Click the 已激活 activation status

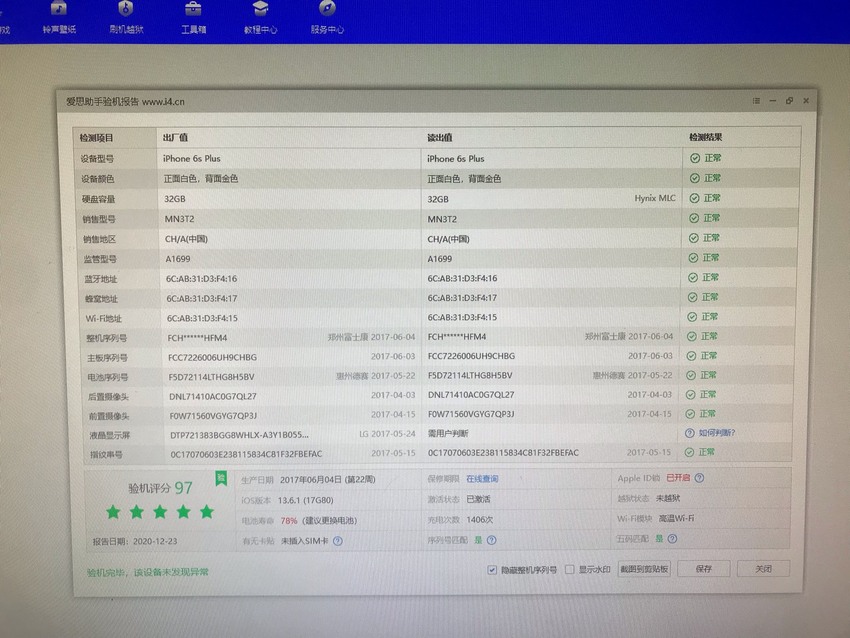tap(478, 499)
